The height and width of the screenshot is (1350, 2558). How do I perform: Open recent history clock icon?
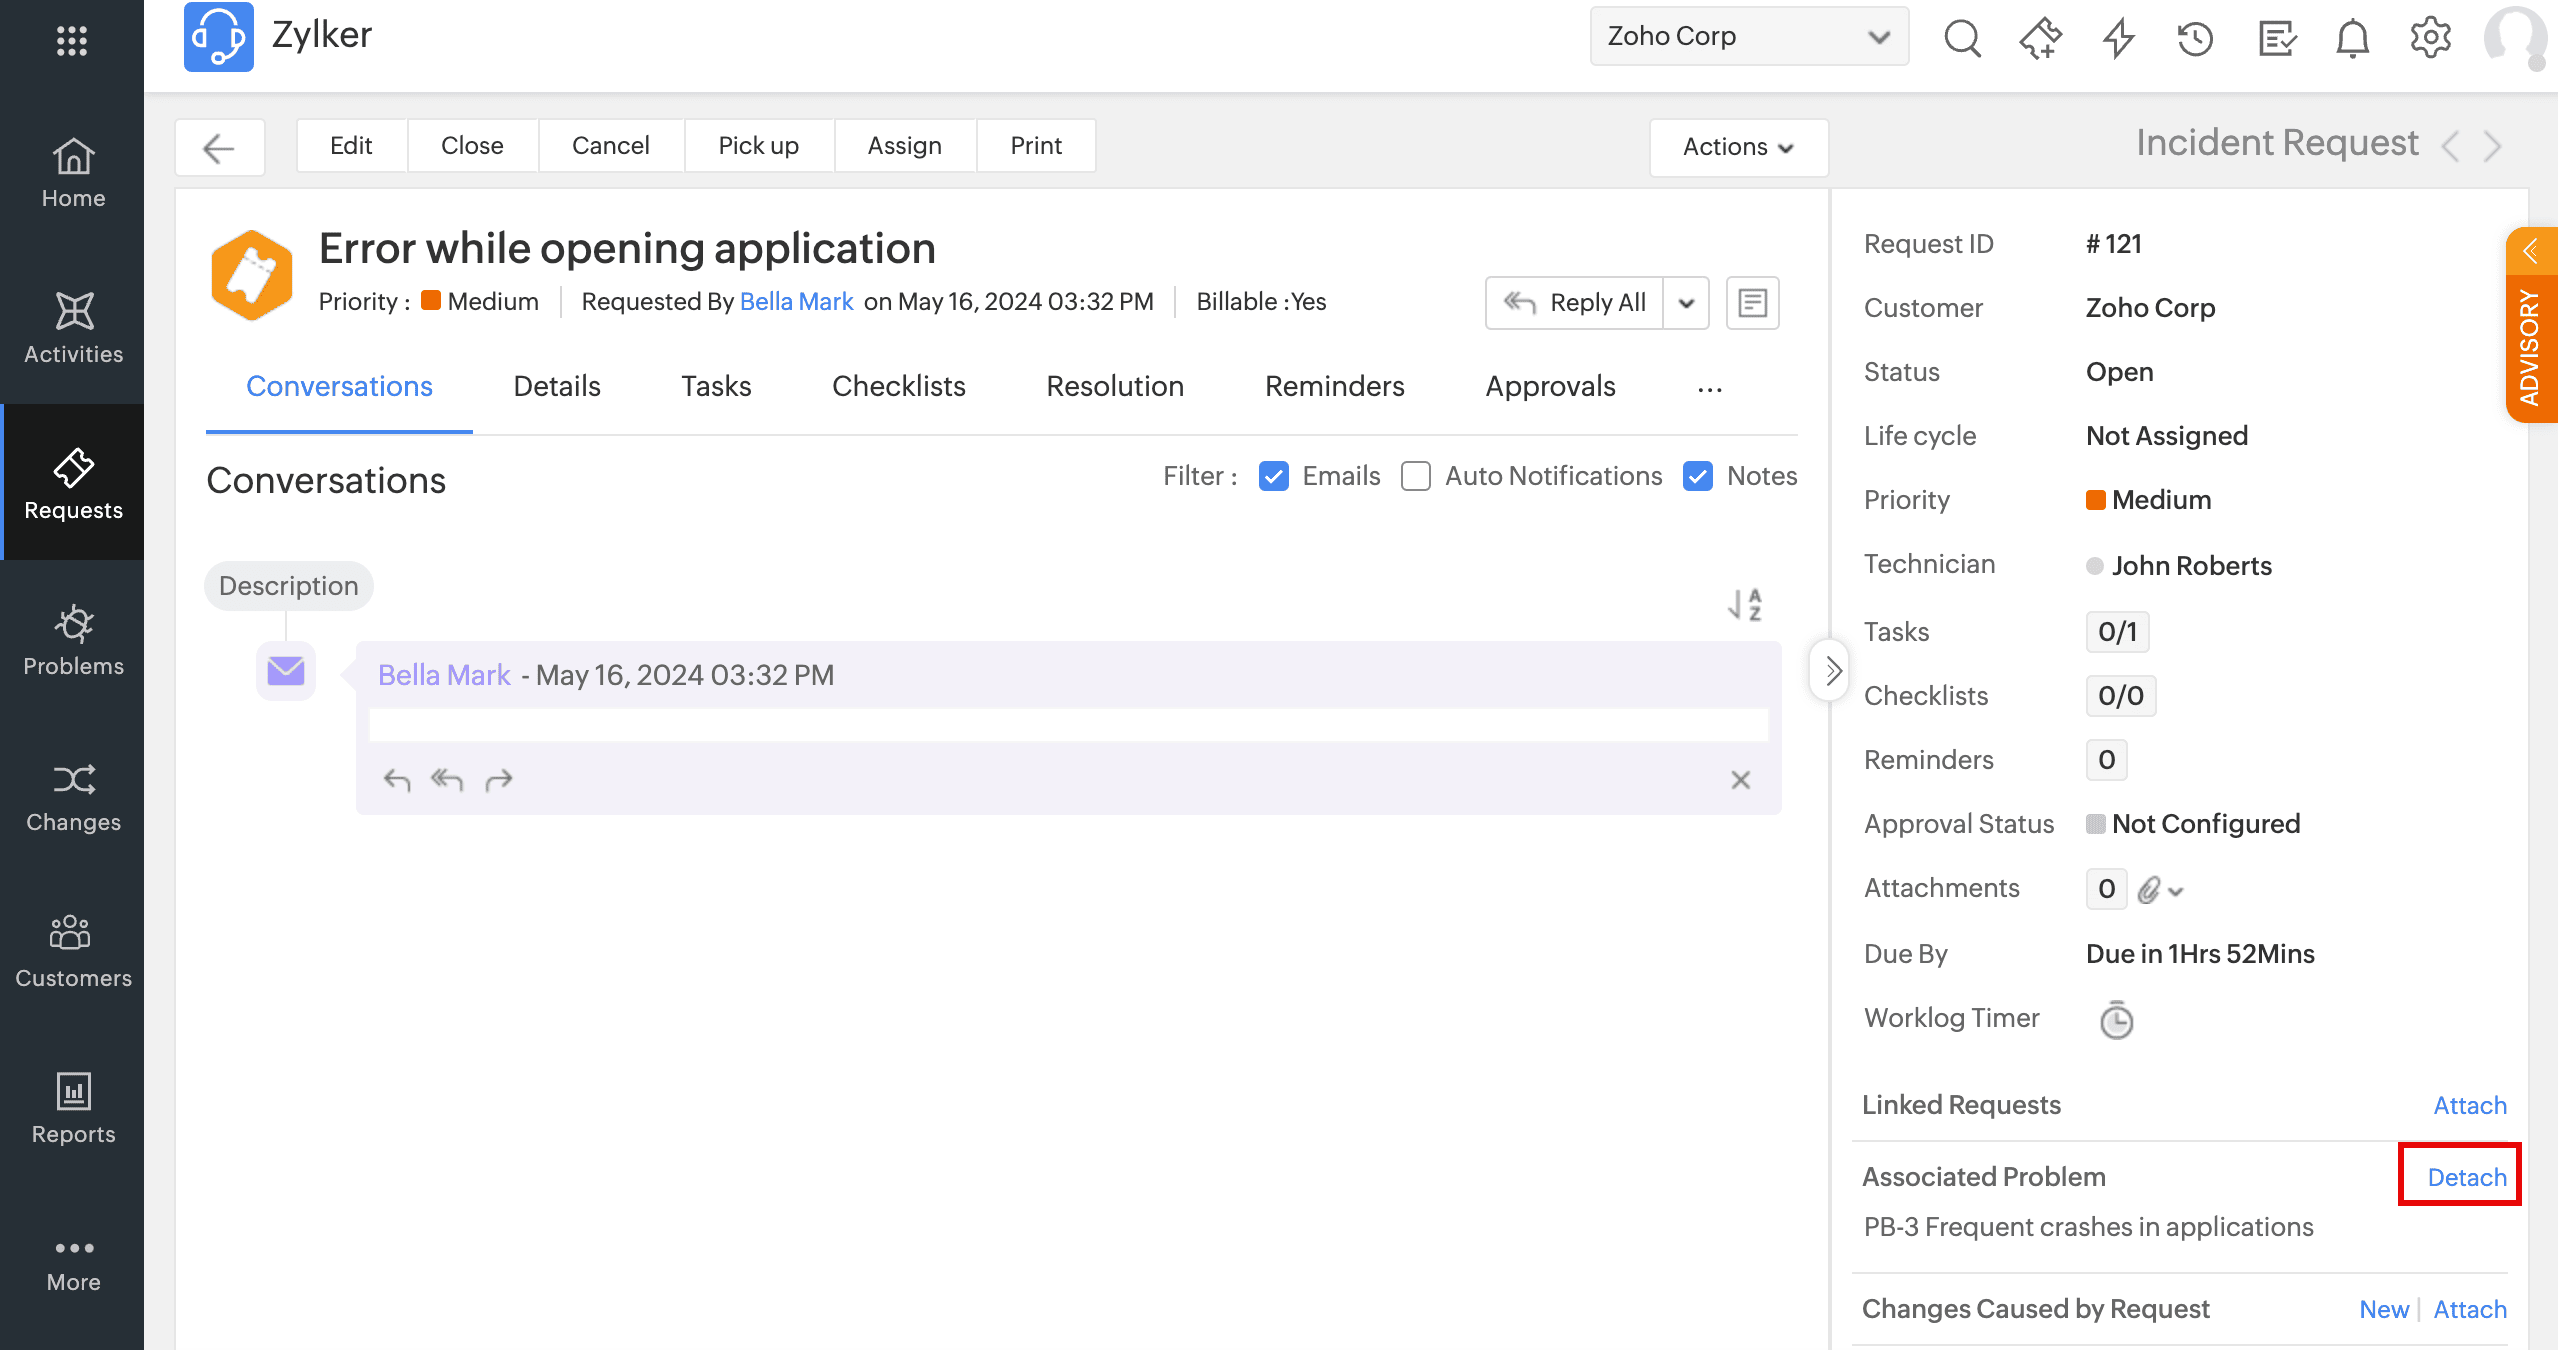2195,38
